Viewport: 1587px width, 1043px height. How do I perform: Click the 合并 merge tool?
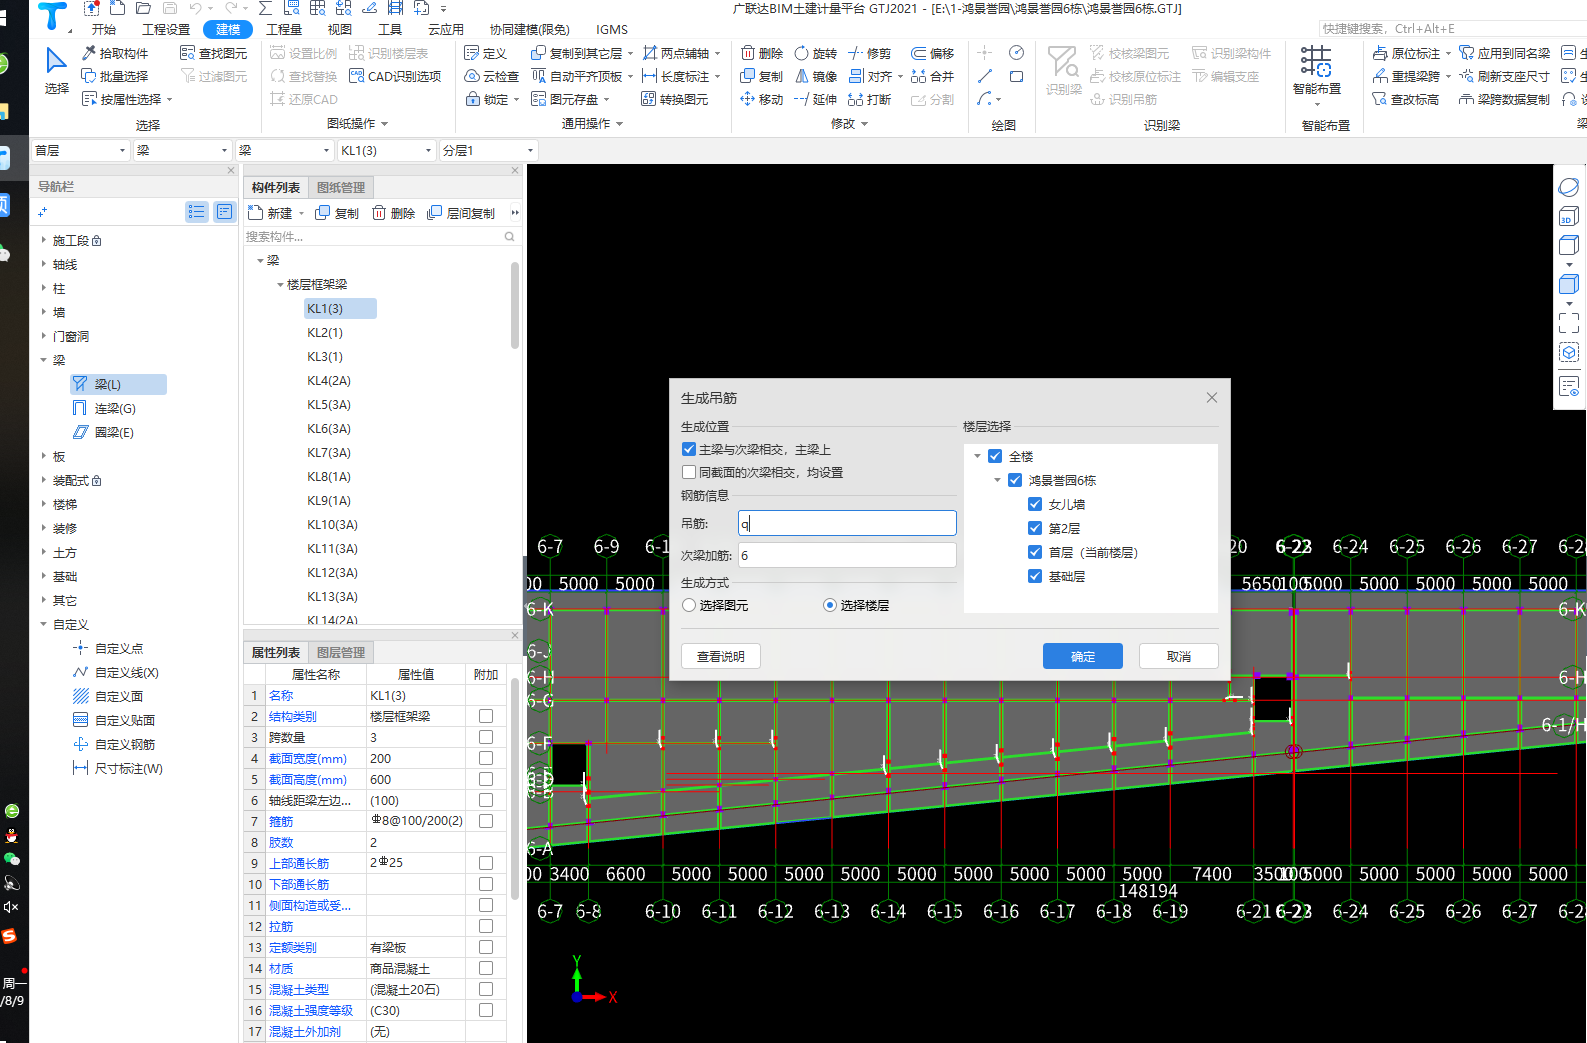tap(932, 76)
